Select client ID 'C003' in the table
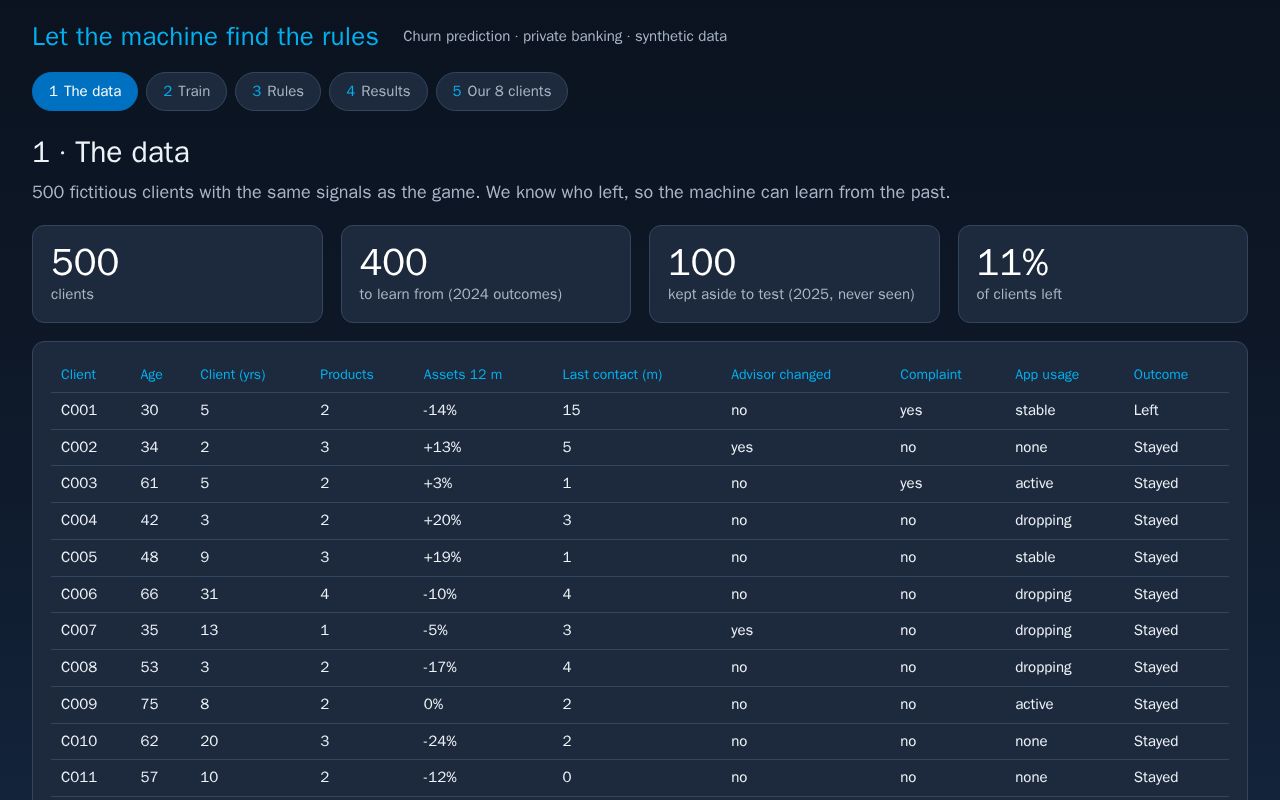 coord(79,483)
